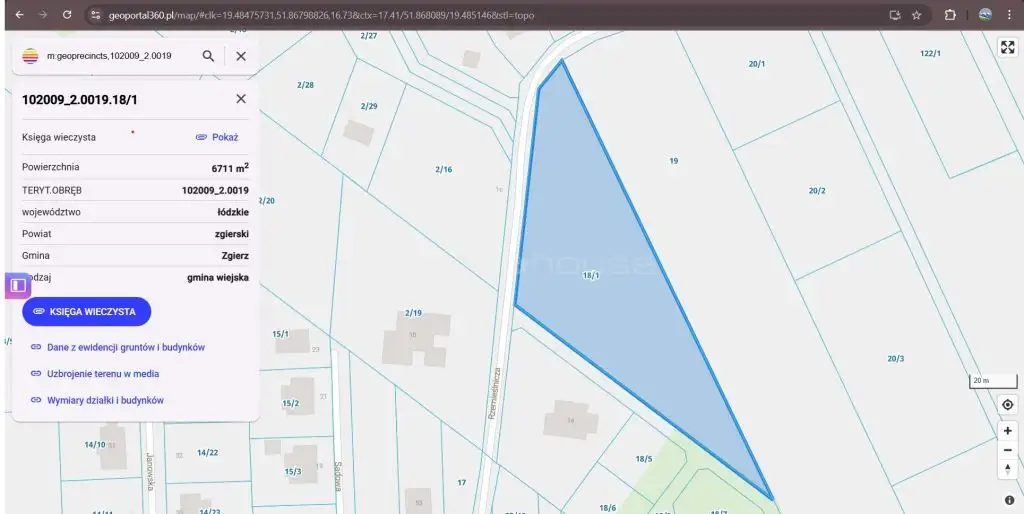Zoom in on the map
The width and height of the screenshot is (1024, 514).
pos(1007,430)
